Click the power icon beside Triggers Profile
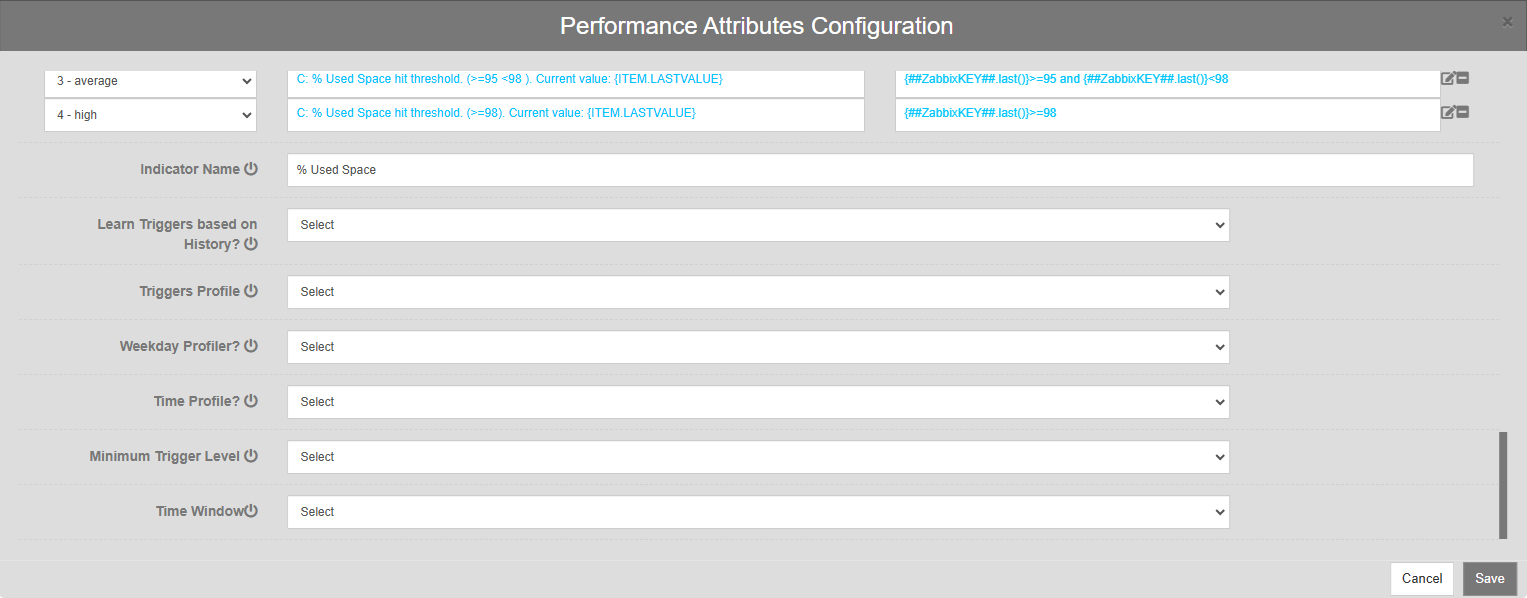 pos(251,291)
